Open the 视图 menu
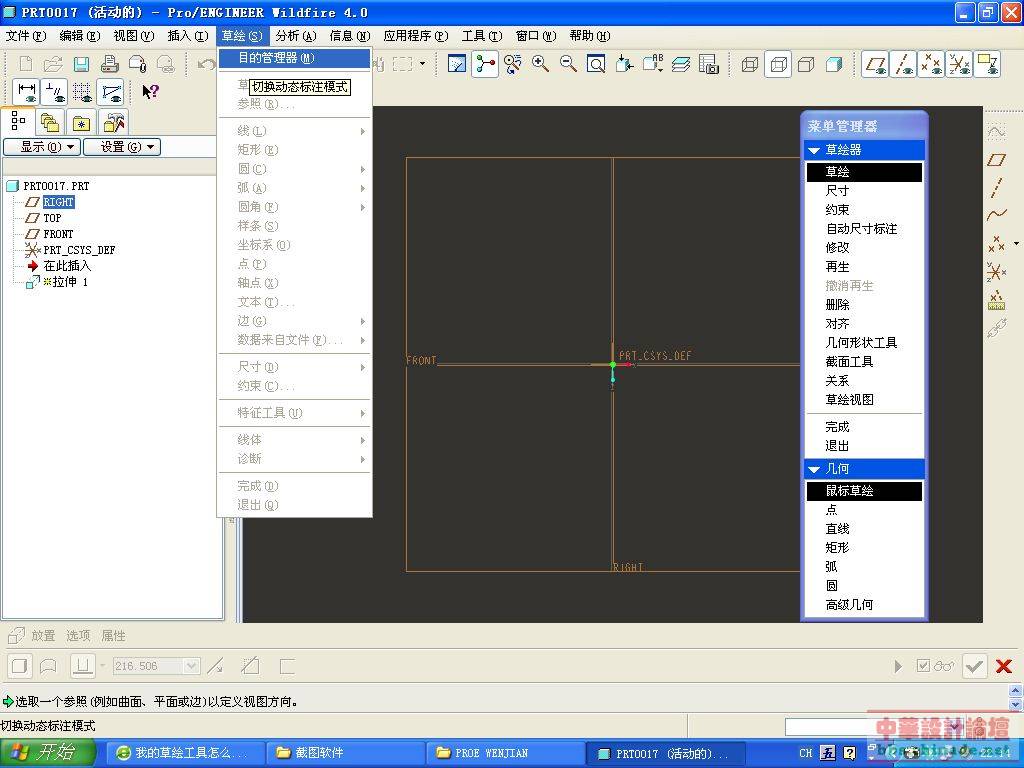Image resolution: width=1024 pixels, height=768 pixels. (134, 36)
